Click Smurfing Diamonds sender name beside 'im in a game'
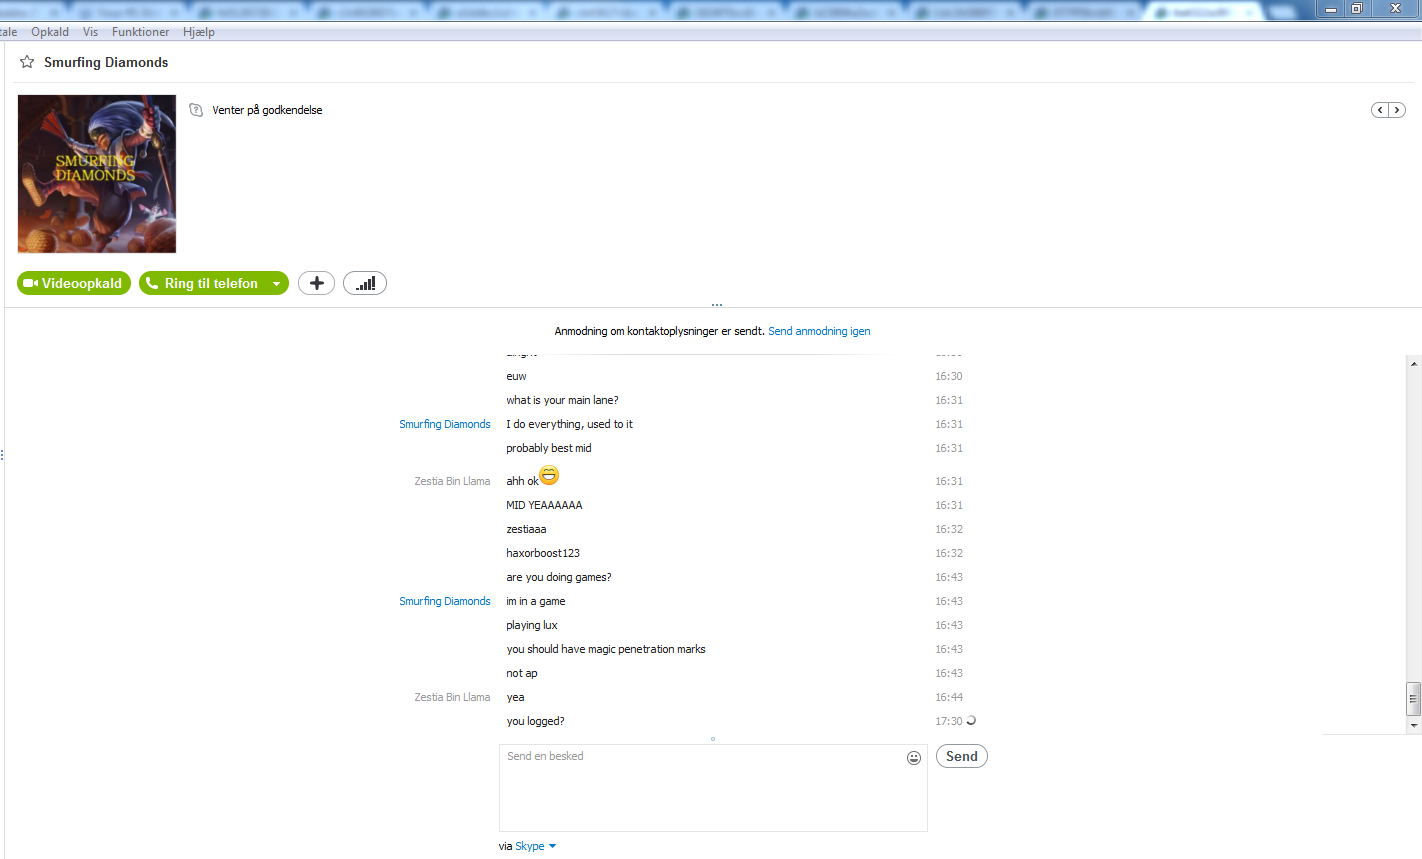Image resolution: width=1422 pixels, height=859 pixels. click(x=445, y=601)
